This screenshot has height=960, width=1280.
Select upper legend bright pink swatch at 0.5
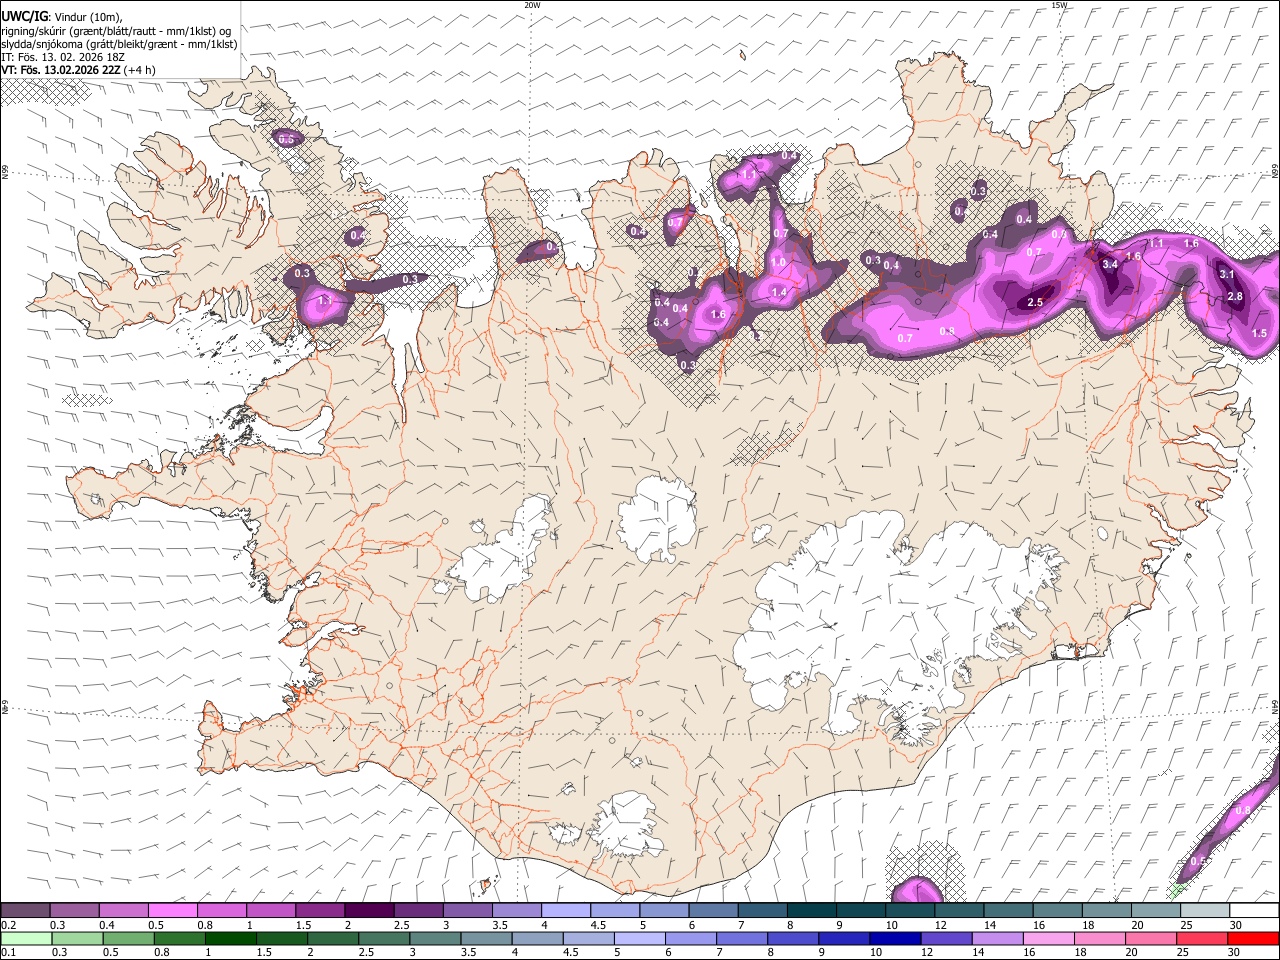[x=172, y=910]
